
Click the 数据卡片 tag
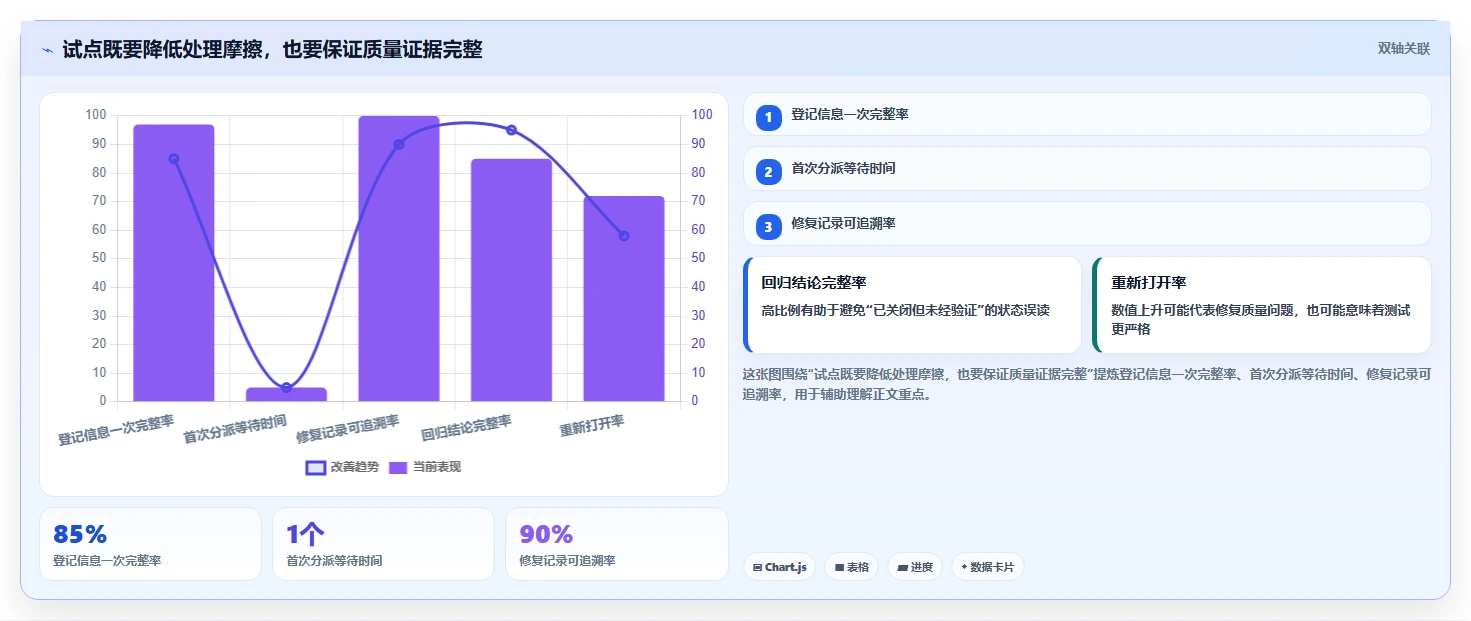tap(987, 567)
